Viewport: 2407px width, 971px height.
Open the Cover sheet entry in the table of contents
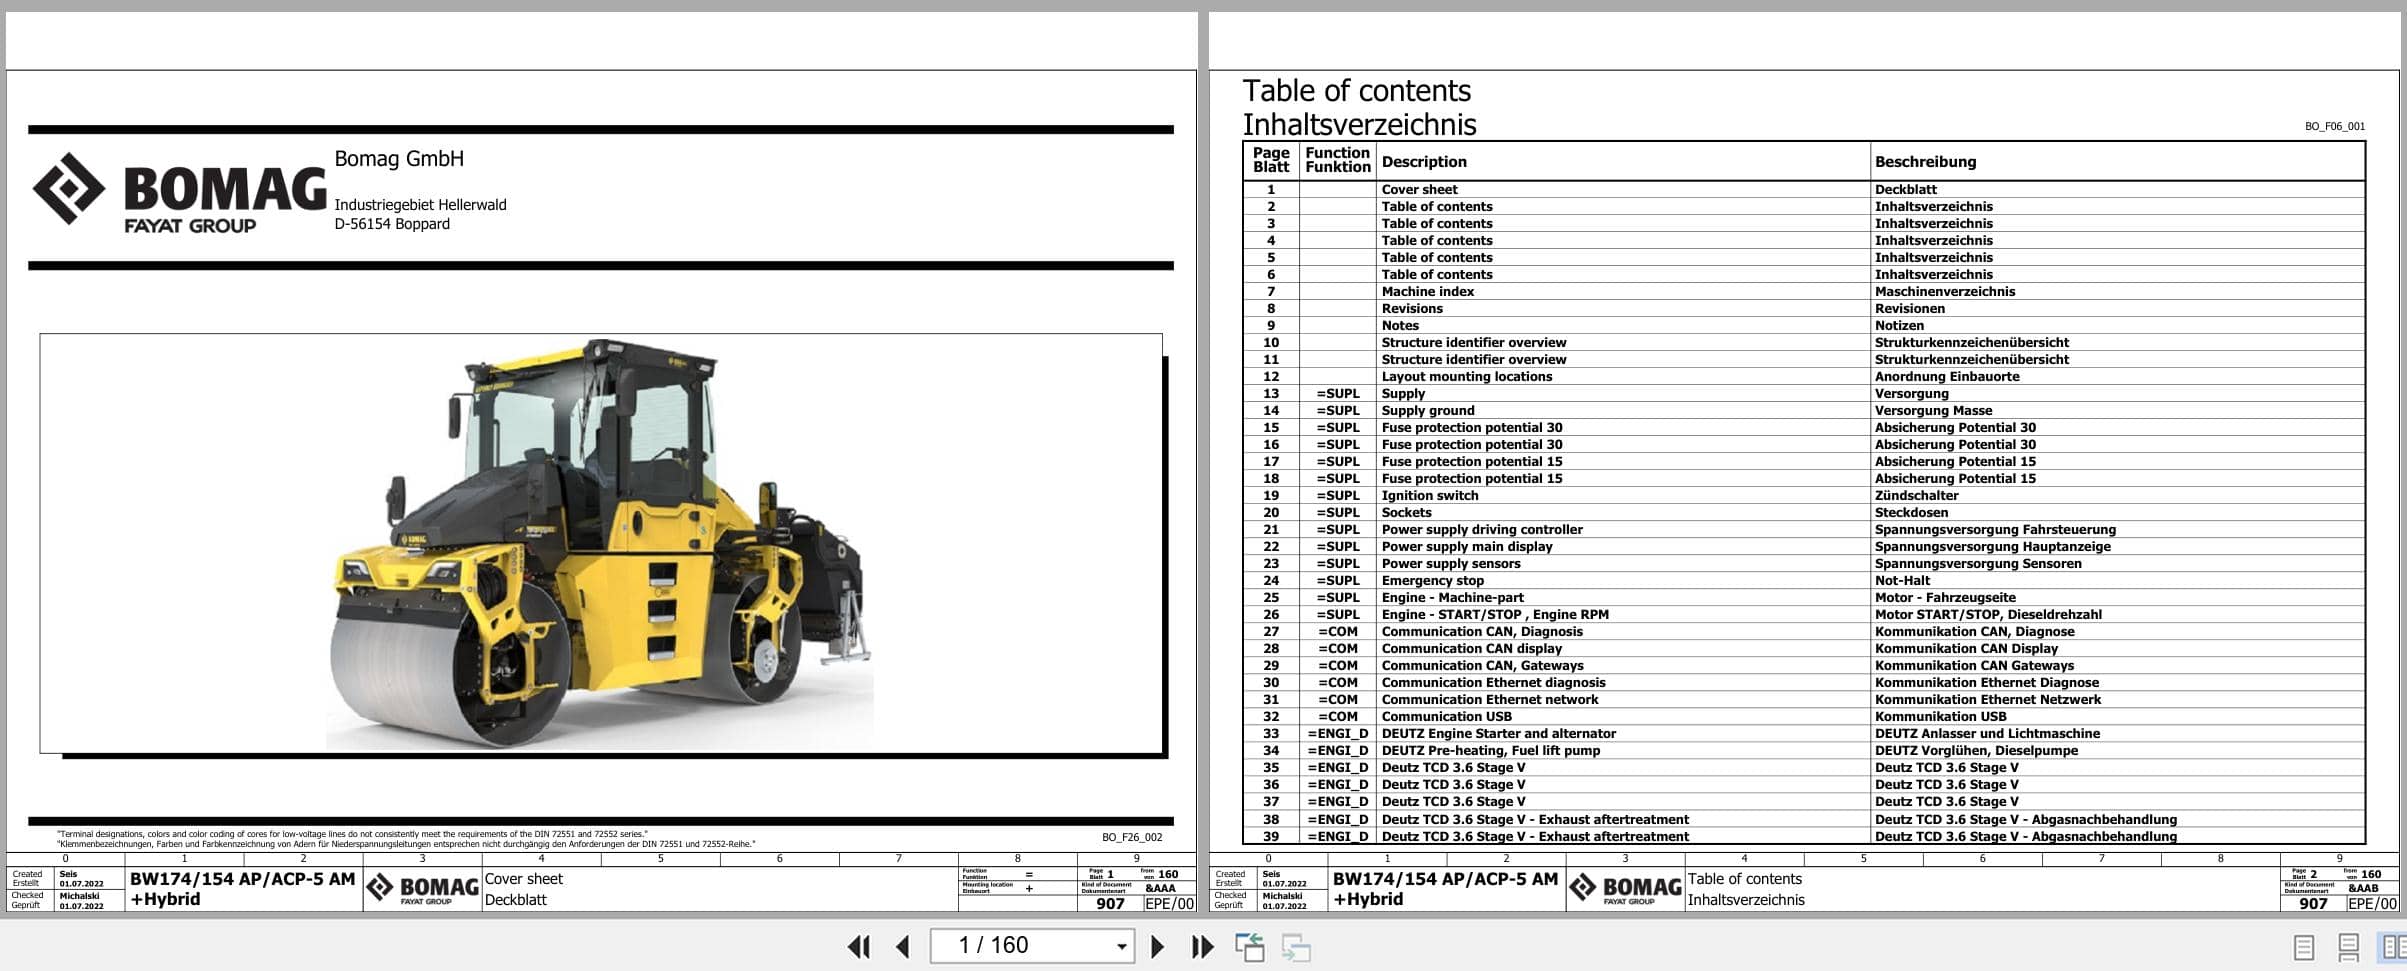pyautogui.click(x=1419, y=189)
